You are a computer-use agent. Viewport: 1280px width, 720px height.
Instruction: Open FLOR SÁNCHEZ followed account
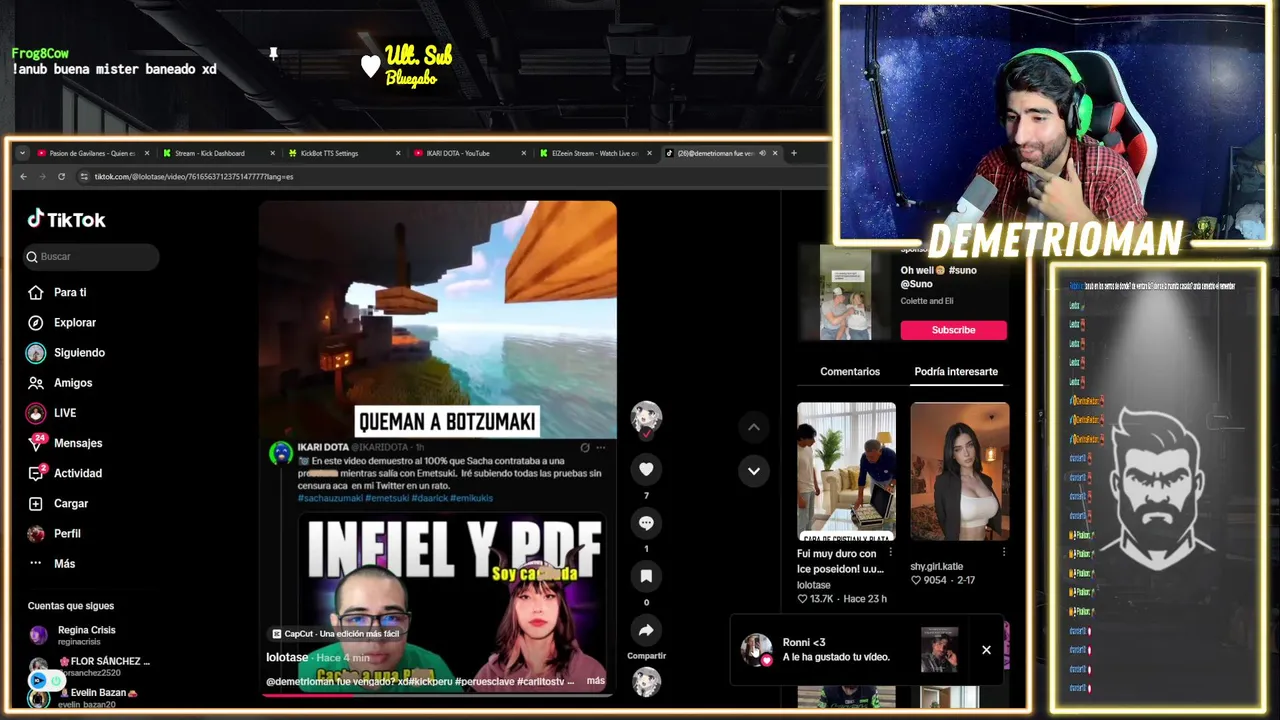(90, 666)
